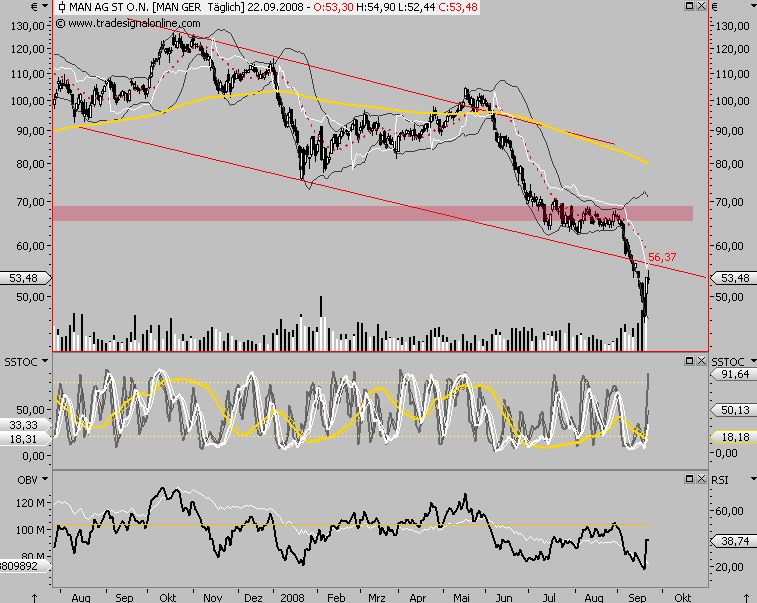Maximize the SSTOC indicator pane
The width and height of the screenshot is (757, 603).
690,361
